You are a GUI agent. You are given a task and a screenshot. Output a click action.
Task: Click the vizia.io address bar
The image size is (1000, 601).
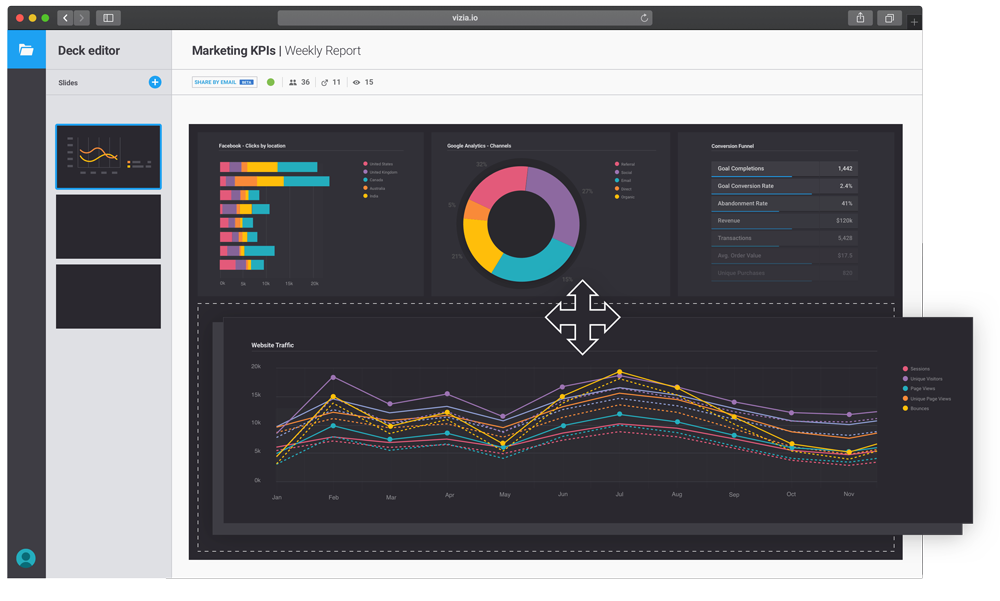click(465, 18)
